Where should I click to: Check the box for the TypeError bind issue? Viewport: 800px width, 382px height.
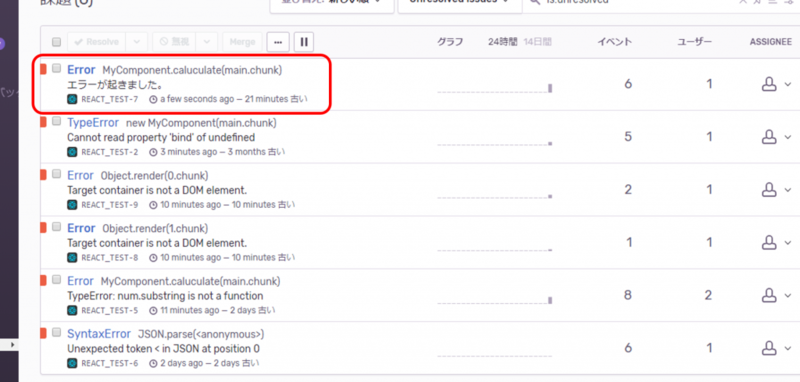tap(57, 121)
